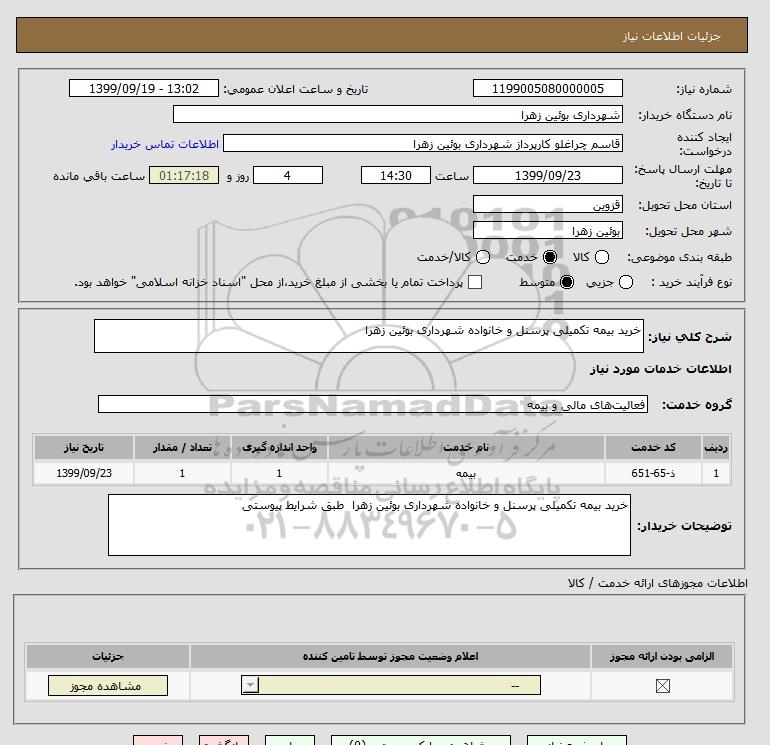Click the طبقه بندی موضوعی label
This screenshot has width=770, height=745.
tap(679, 257)
